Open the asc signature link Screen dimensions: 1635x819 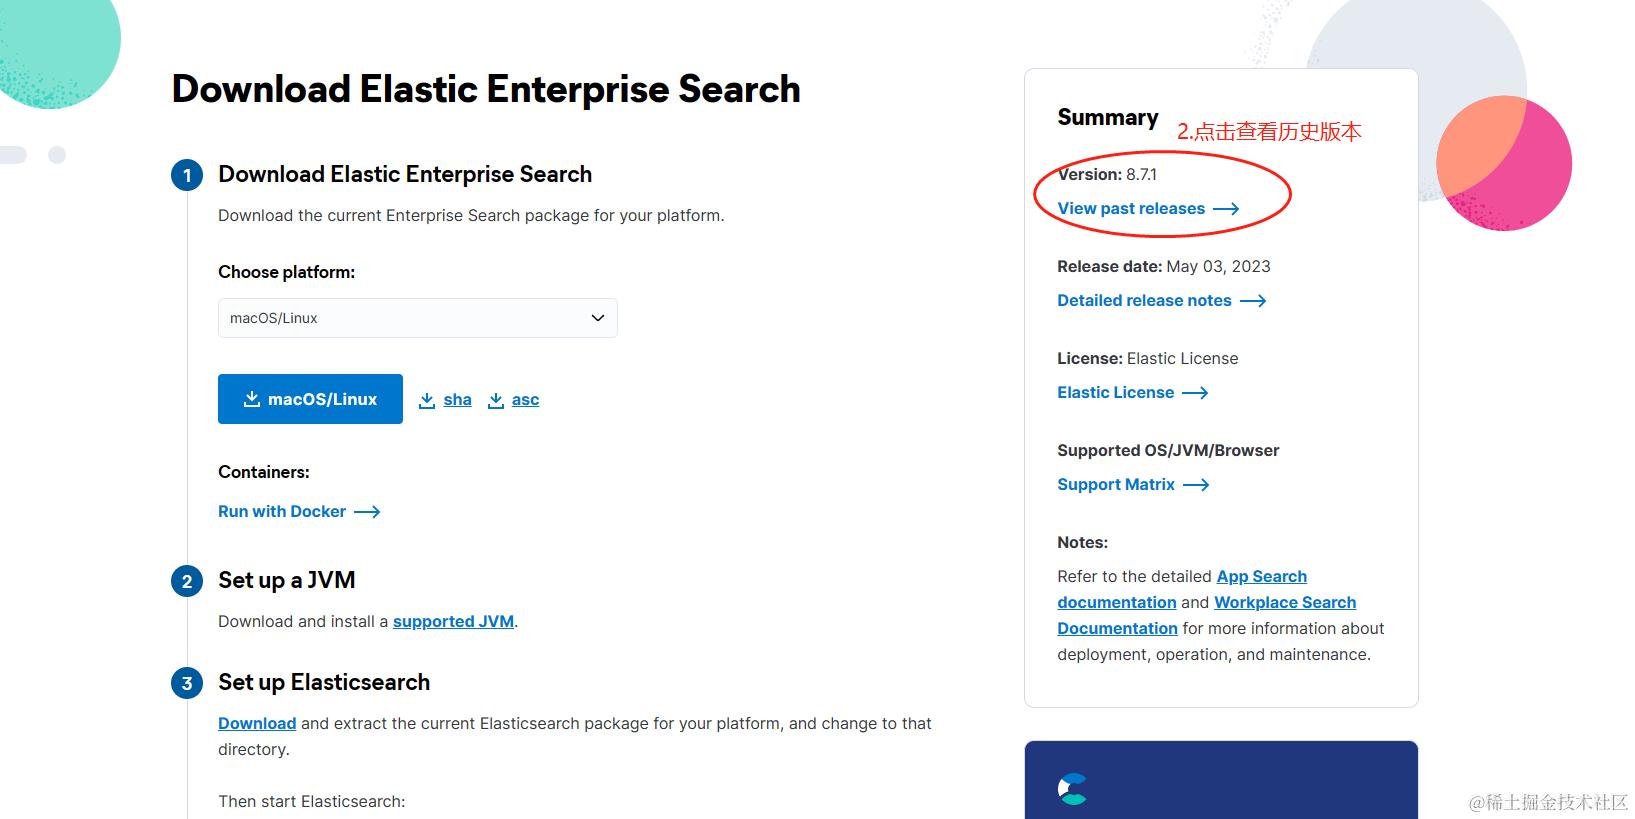[x=525, y=400]
